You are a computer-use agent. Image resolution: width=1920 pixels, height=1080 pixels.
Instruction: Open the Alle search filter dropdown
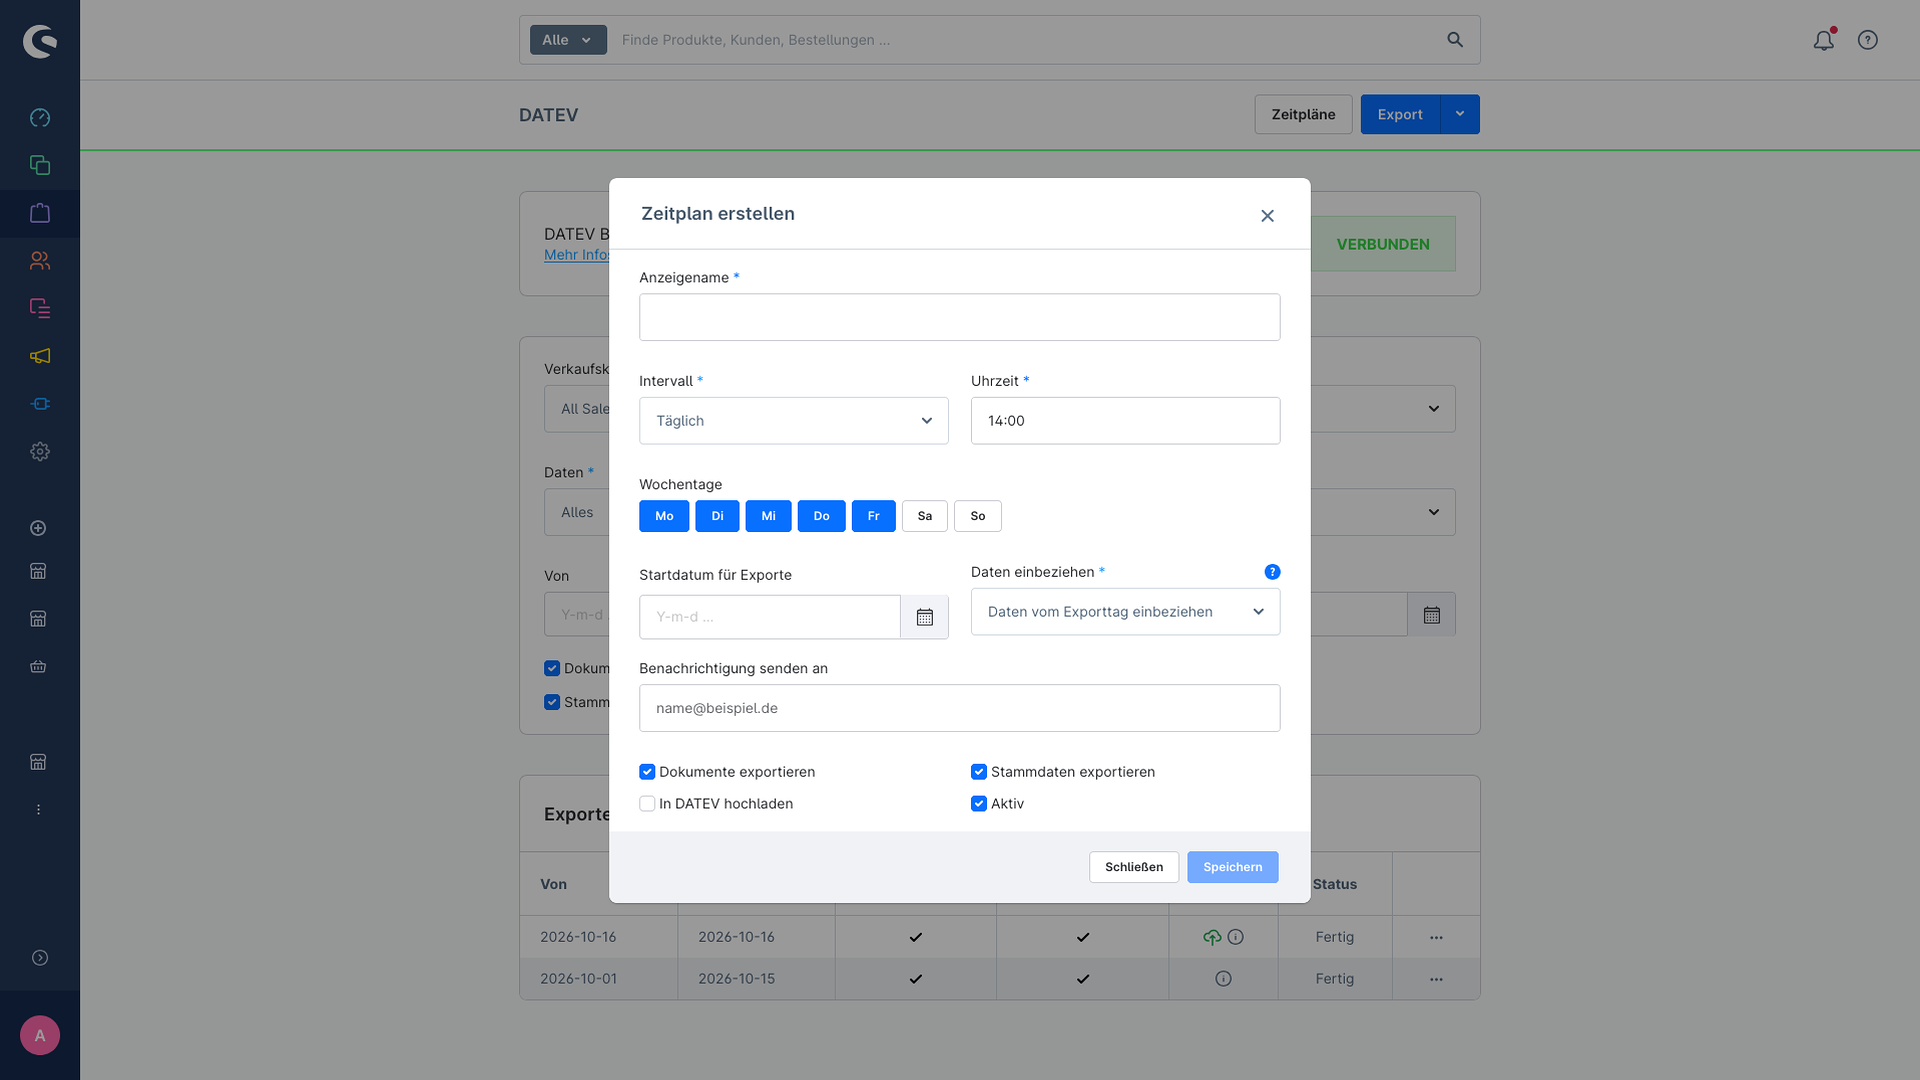tap(568, 40)
